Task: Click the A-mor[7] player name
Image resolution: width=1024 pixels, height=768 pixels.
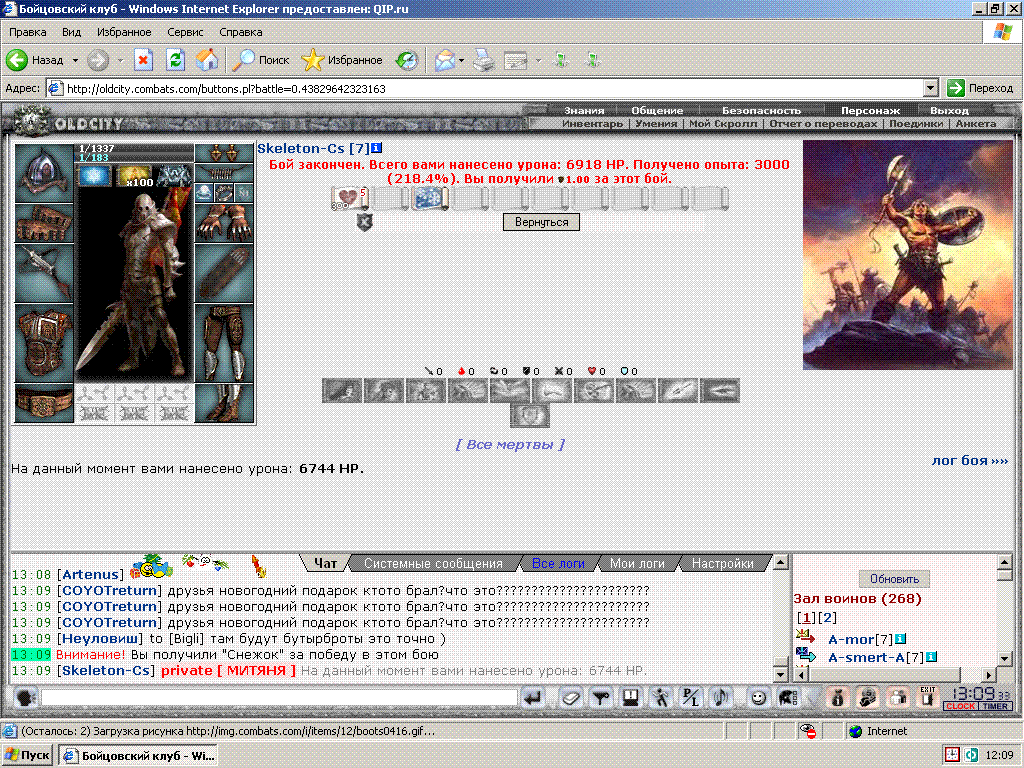Action: pyautogui.click(x=860, y=639)
